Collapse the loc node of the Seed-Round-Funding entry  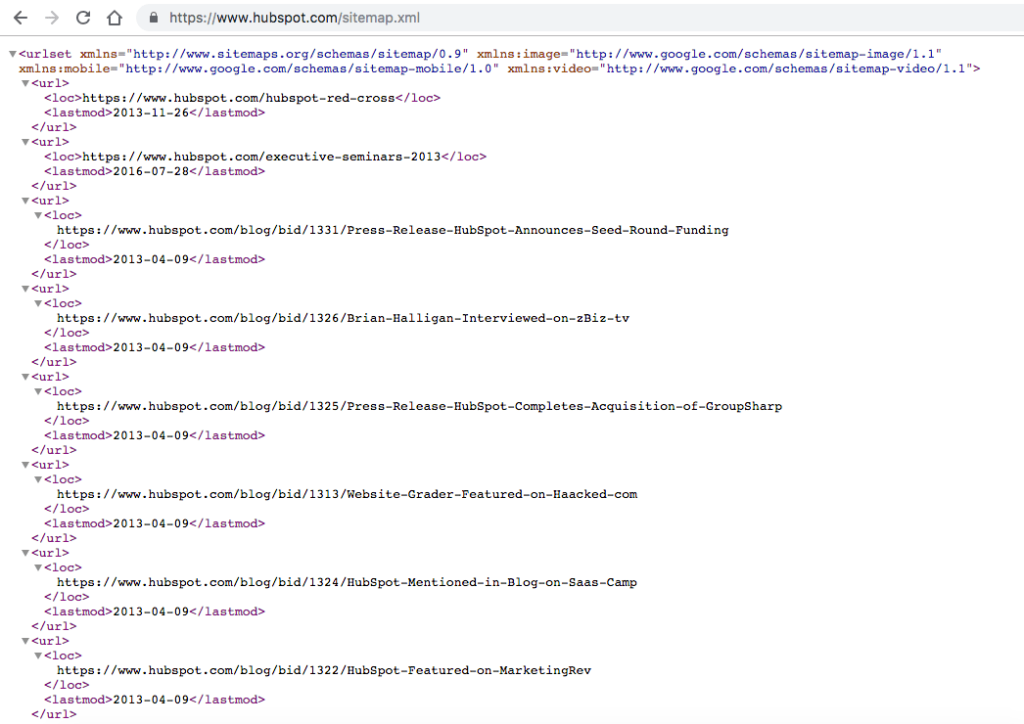[x=38, y=216]
